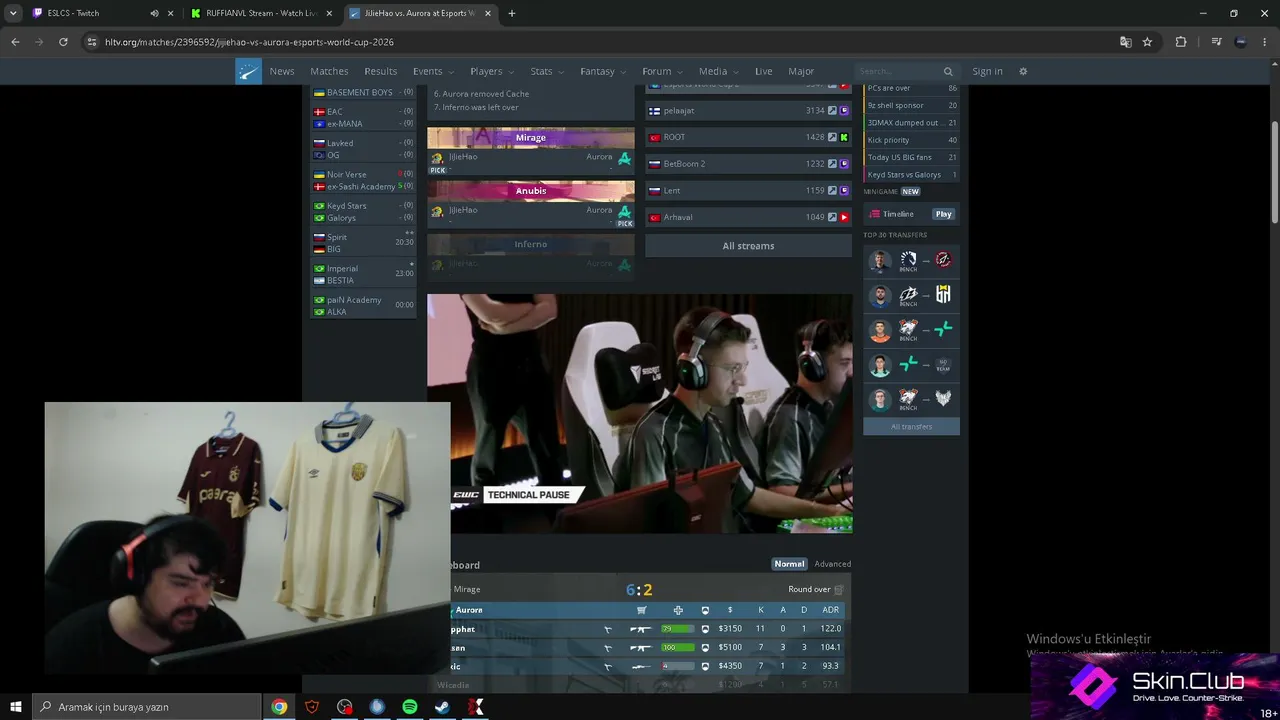Open the Spirit vs BIG match link
This screenshot has height=720, width=1280.
(x=364, y=243)
